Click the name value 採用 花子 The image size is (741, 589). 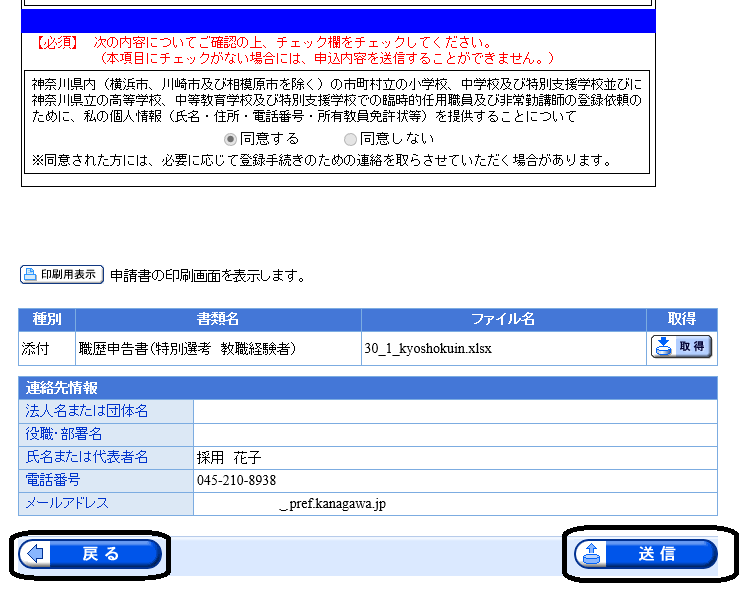click(229, 458)
